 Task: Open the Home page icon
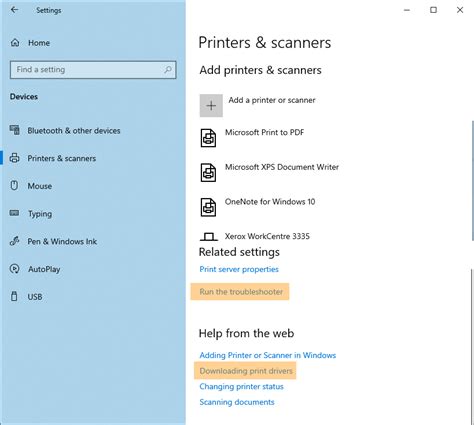(15, 43)
